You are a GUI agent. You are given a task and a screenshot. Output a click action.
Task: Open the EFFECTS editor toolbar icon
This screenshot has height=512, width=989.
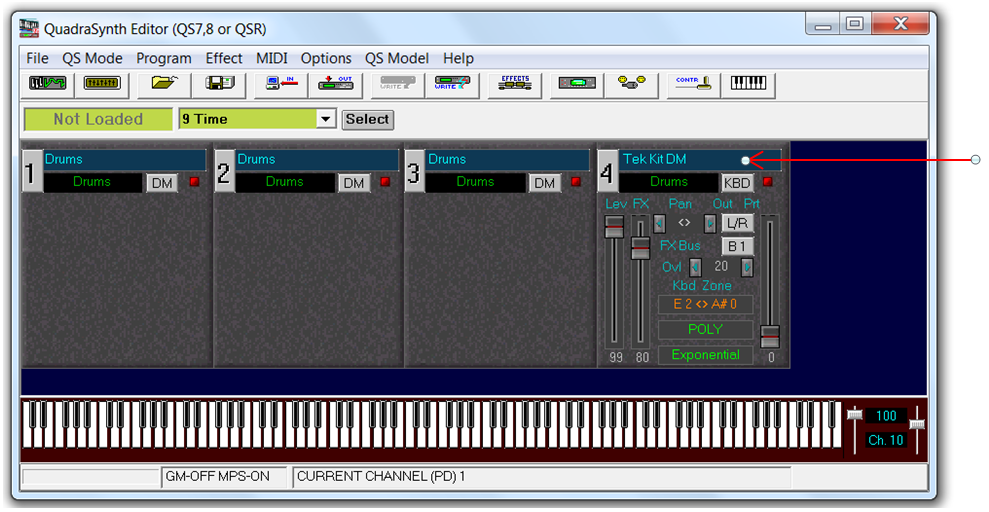[x=514, y=85]
